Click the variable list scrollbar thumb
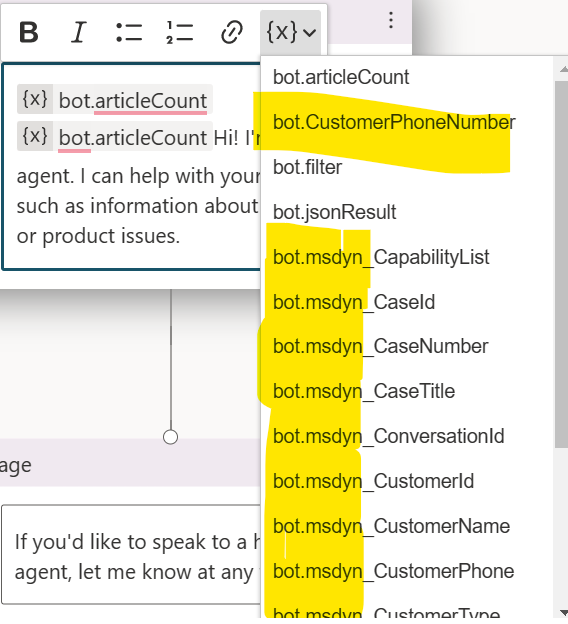This screenshot has width=568, height=624. pyautogui.click(x=561, y=264)
